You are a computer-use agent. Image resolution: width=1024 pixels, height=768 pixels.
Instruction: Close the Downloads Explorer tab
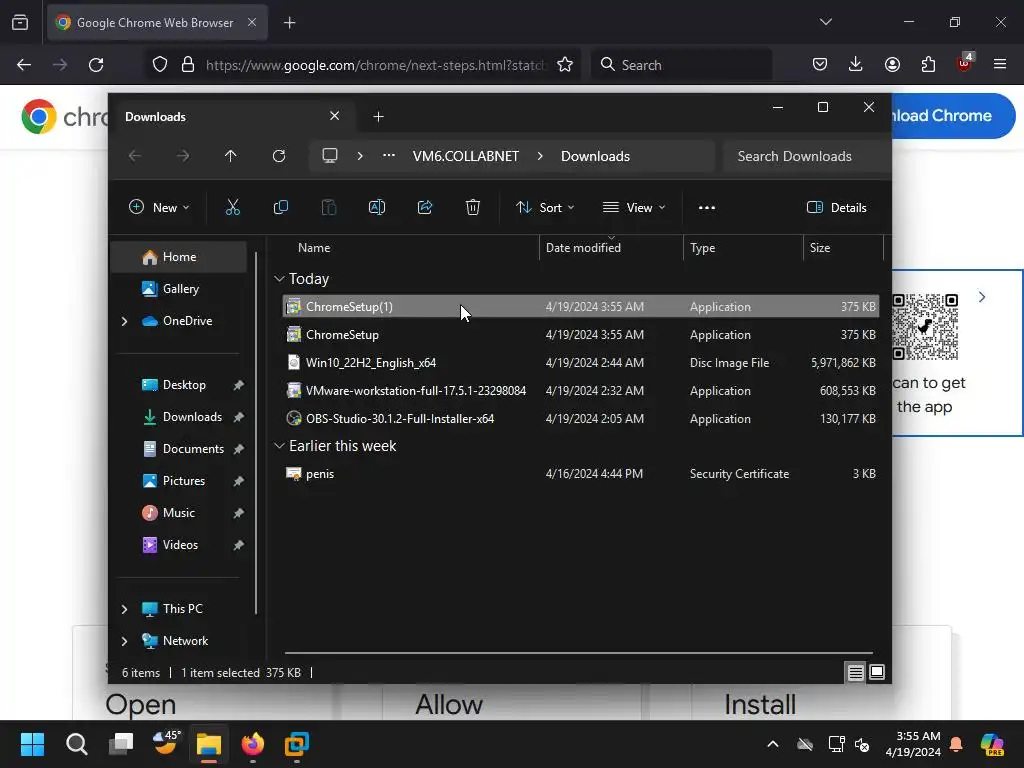click(x=334, y=116)
